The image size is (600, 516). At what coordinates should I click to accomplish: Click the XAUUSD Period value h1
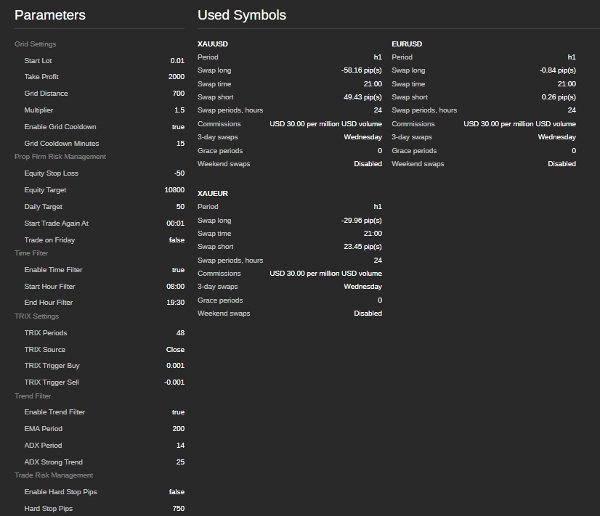coord(378,57)
